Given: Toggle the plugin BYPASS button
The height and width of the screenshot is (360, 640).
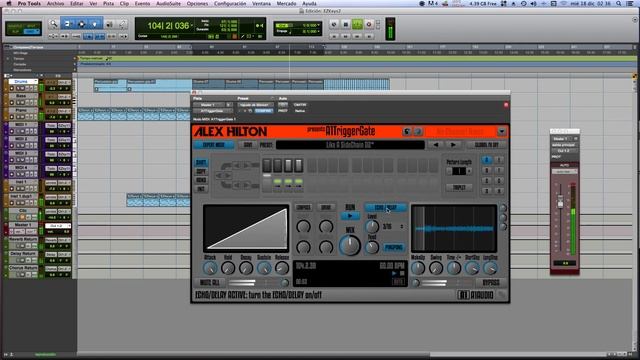Looking at the screenshot, I should tap(491, 282).
